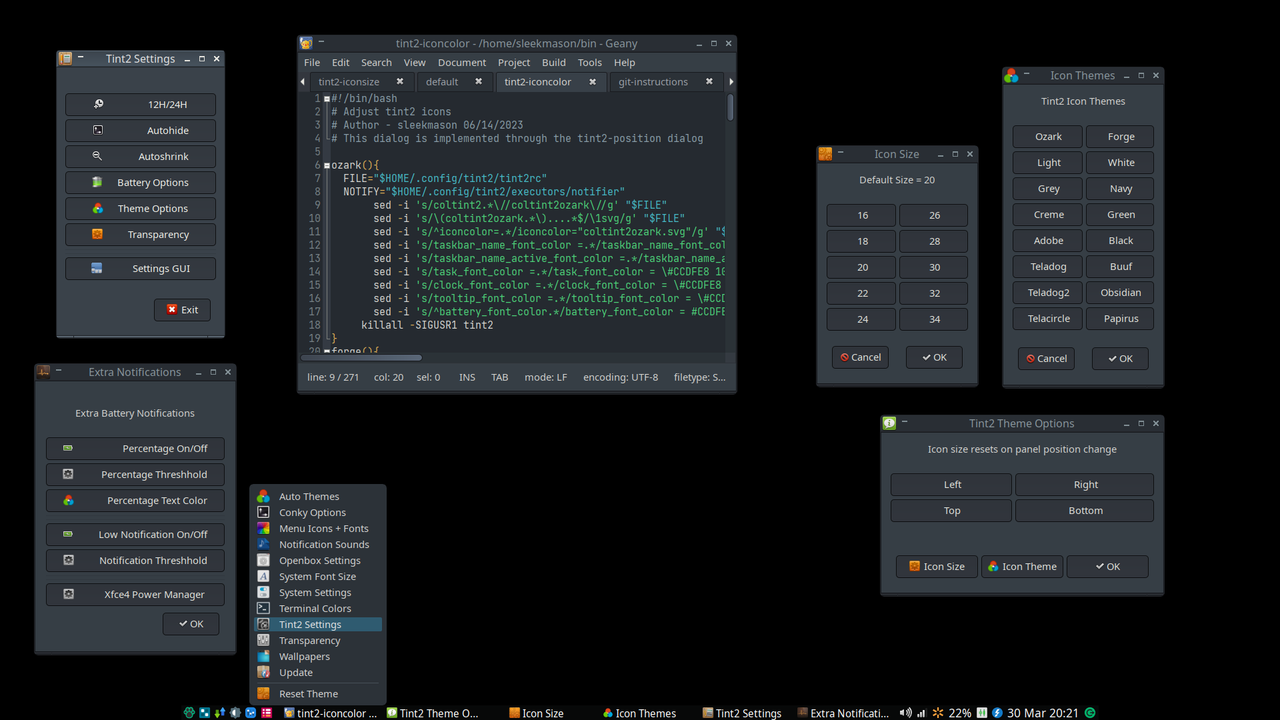1280x720 pixels.
Task: Open System Font Size menu entry
Action: click(316, 576)
